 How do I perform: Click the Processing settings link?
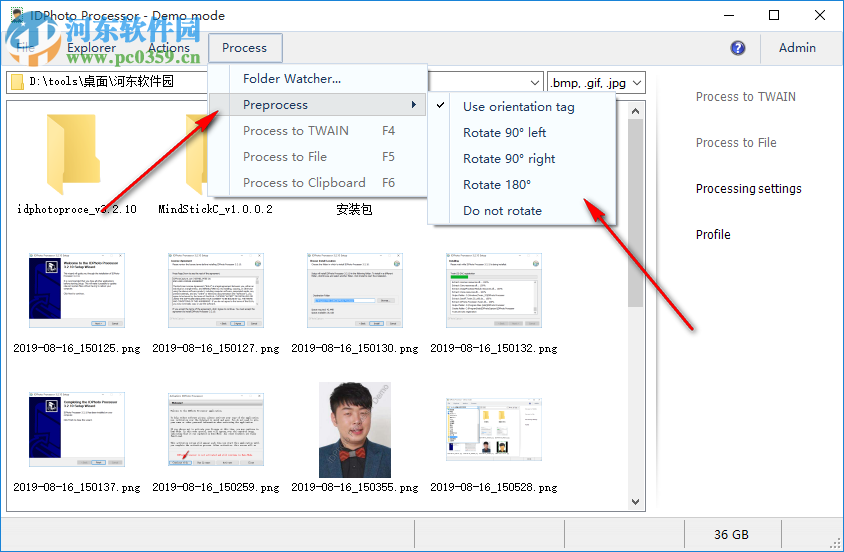point(748,189)
